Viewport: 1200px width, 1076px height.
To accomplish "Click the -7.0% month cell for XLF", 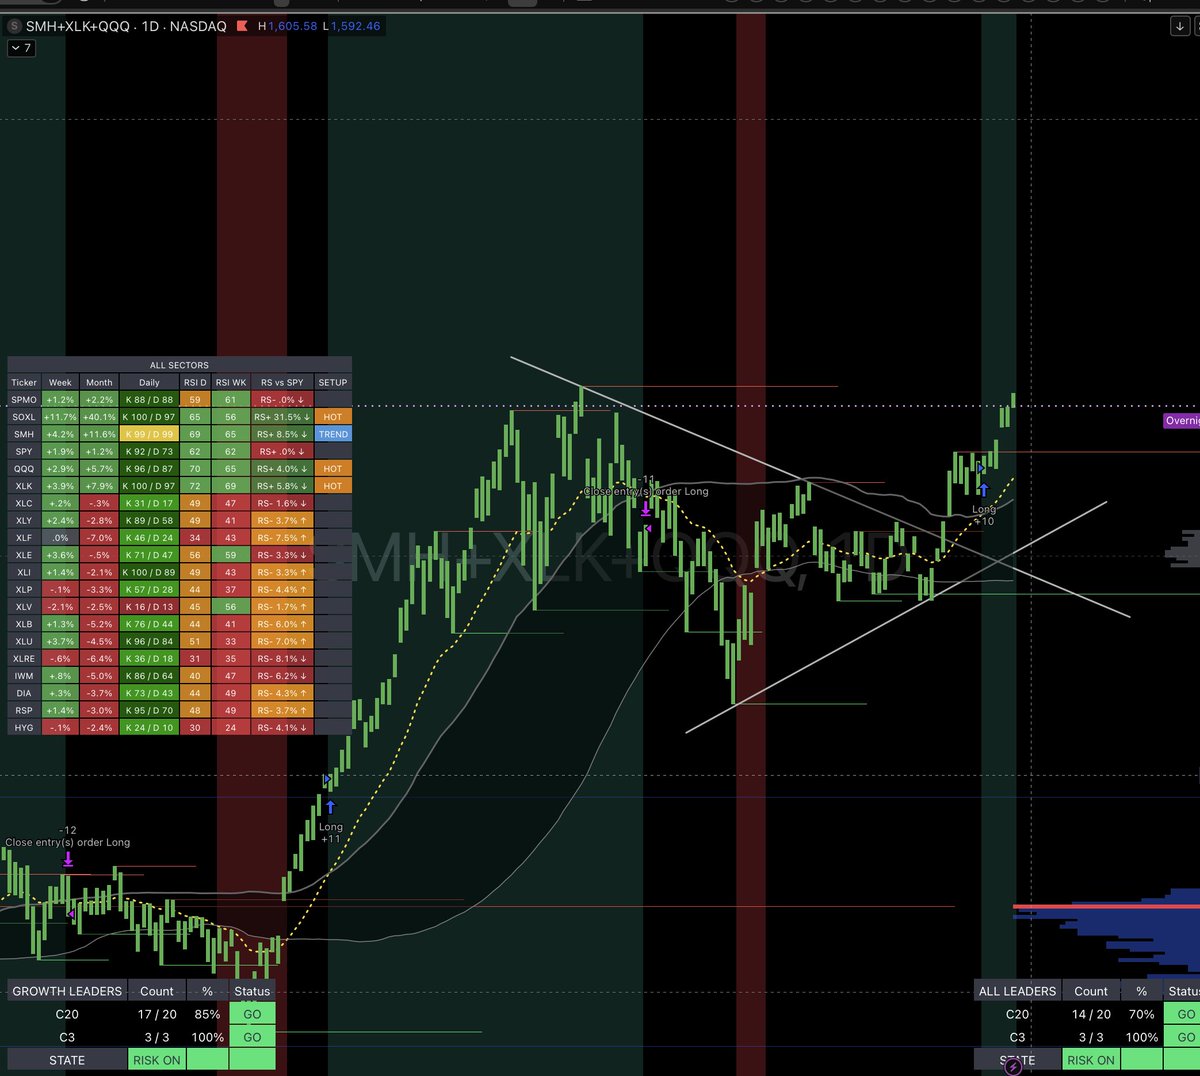I will (99, 538).
